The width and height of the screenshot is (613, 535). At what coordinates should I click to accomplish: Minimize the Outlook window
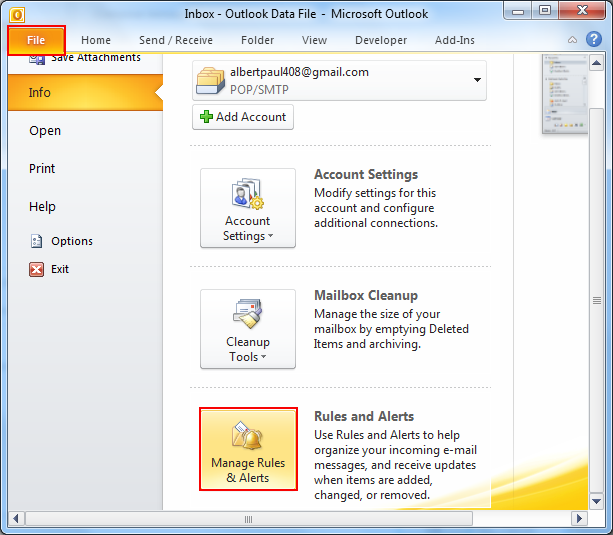point(518,11)
